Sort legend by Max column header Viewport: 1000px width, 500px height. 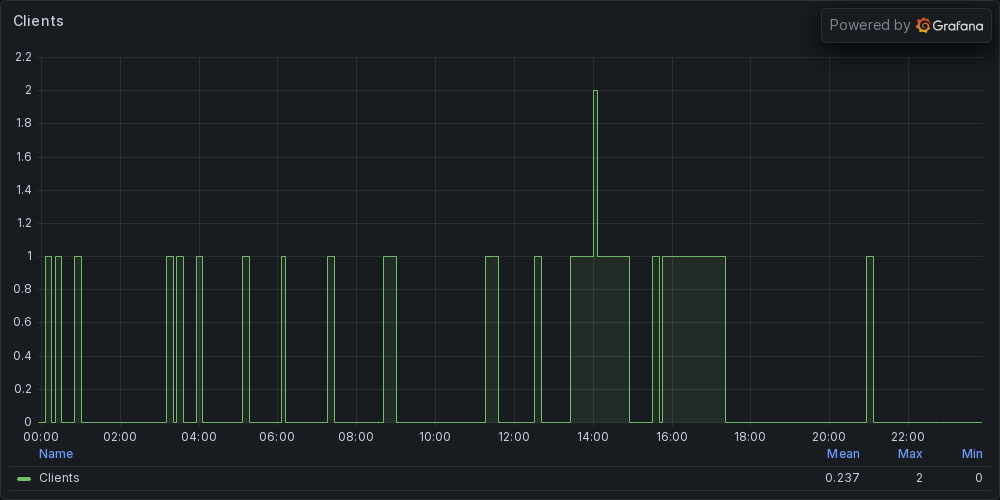910,454
